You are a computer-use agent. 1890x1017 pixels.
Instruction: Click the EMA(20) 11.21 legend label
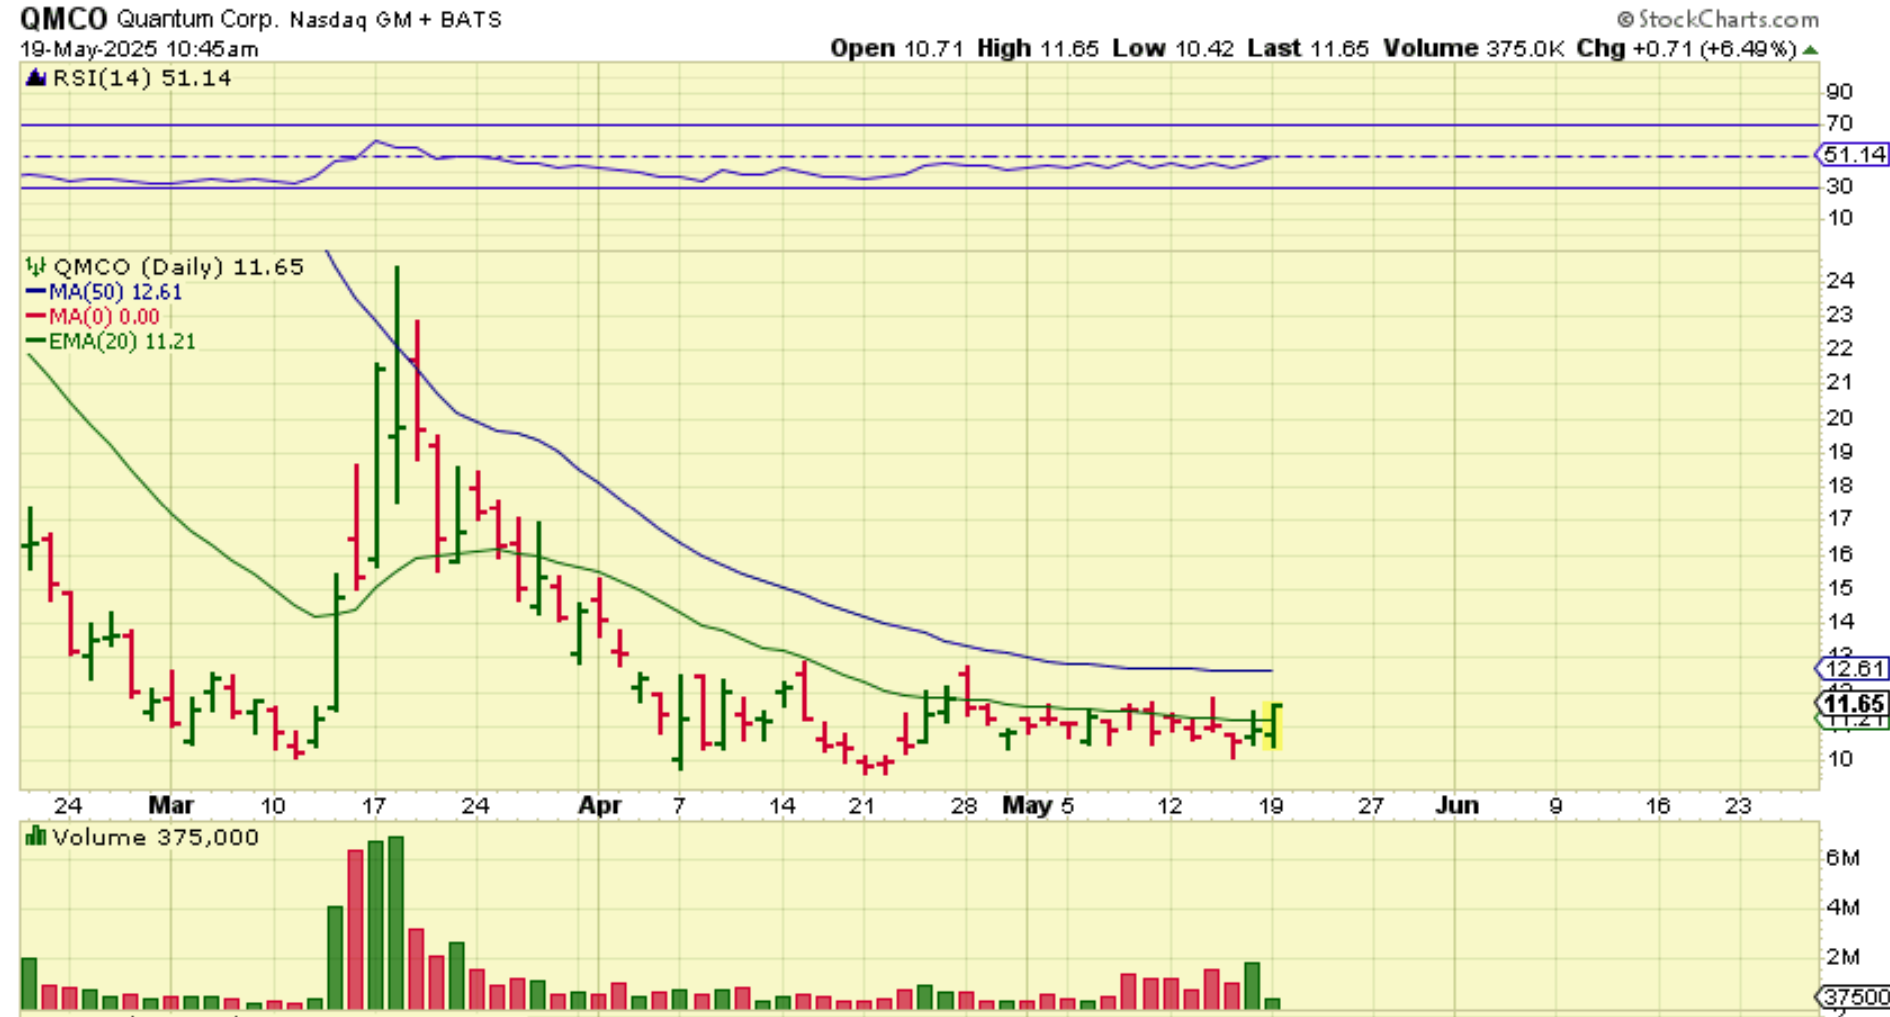pos(122,341)
